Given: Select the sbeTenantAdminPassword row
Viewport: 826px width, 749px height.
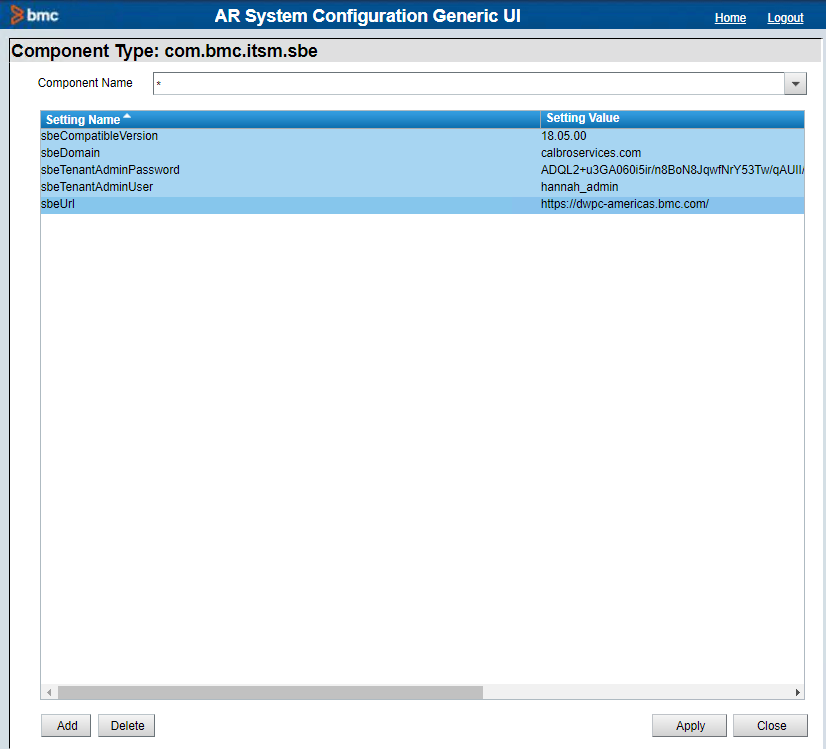Looking at the screenshot, I should point(110,170).
